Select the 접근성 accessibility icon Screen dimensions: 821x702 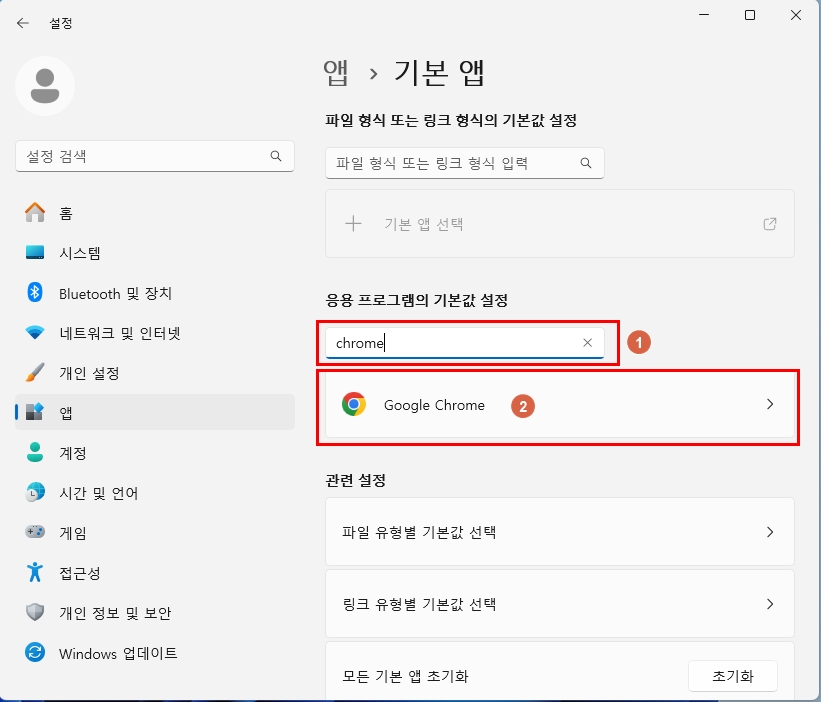(34, 573)
